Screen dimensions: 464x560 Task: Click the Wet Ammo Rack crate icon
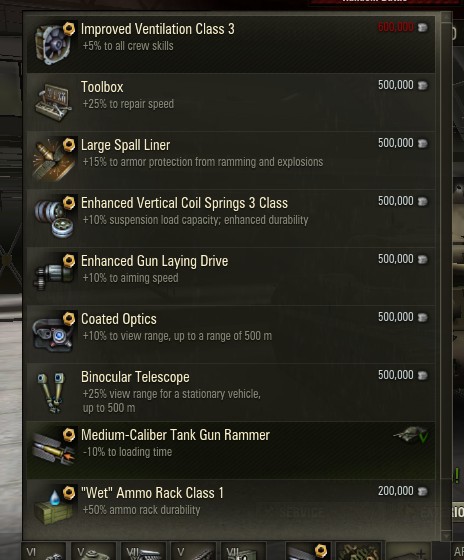(x=54, y=506)
